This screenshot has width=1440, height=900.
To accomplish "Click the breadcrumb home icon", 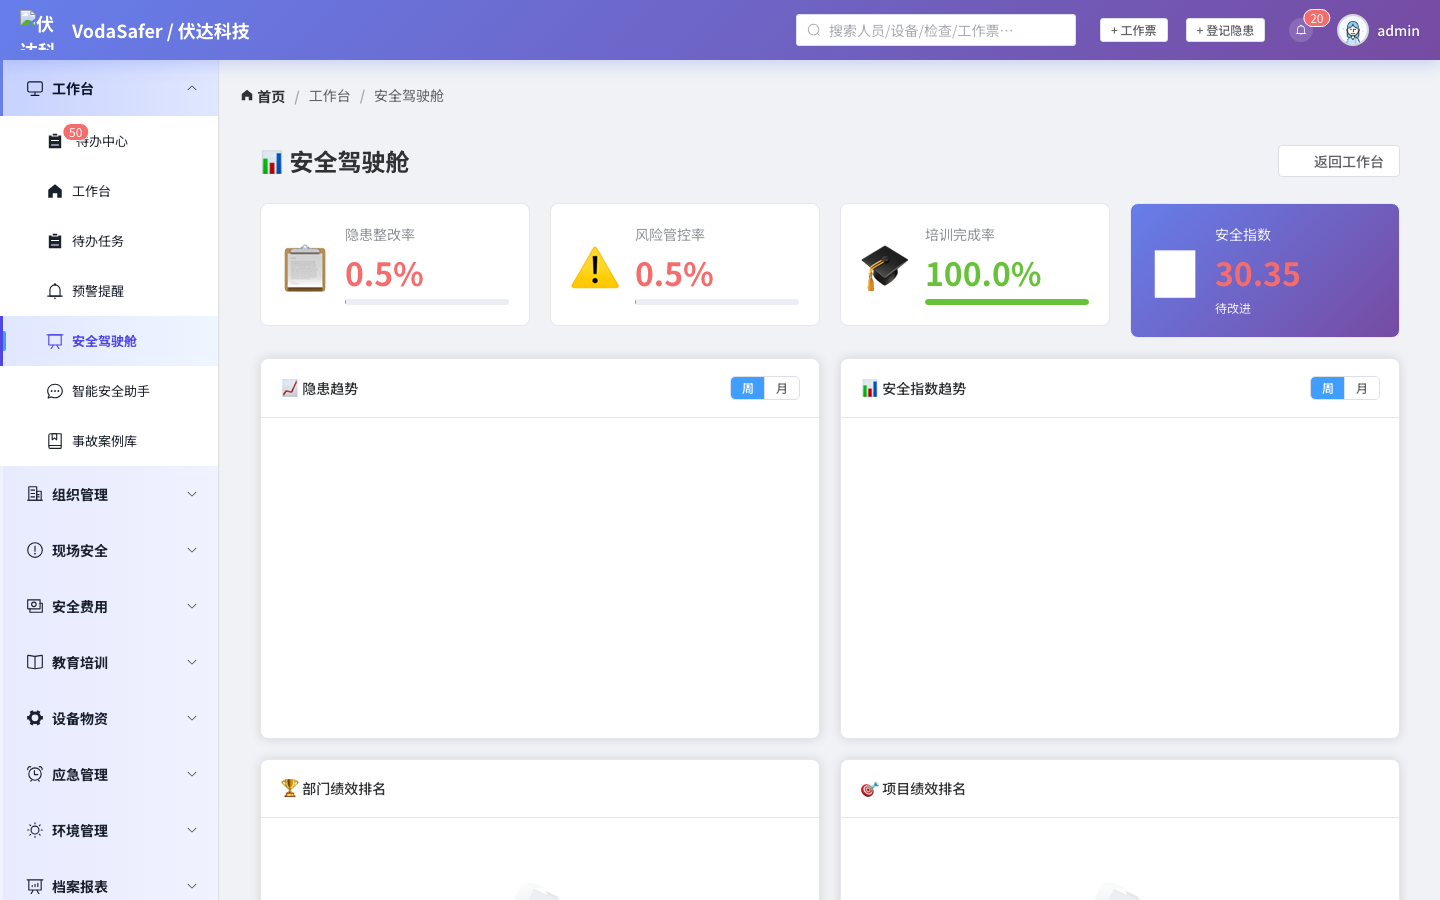I will click(x=247, y=96).
